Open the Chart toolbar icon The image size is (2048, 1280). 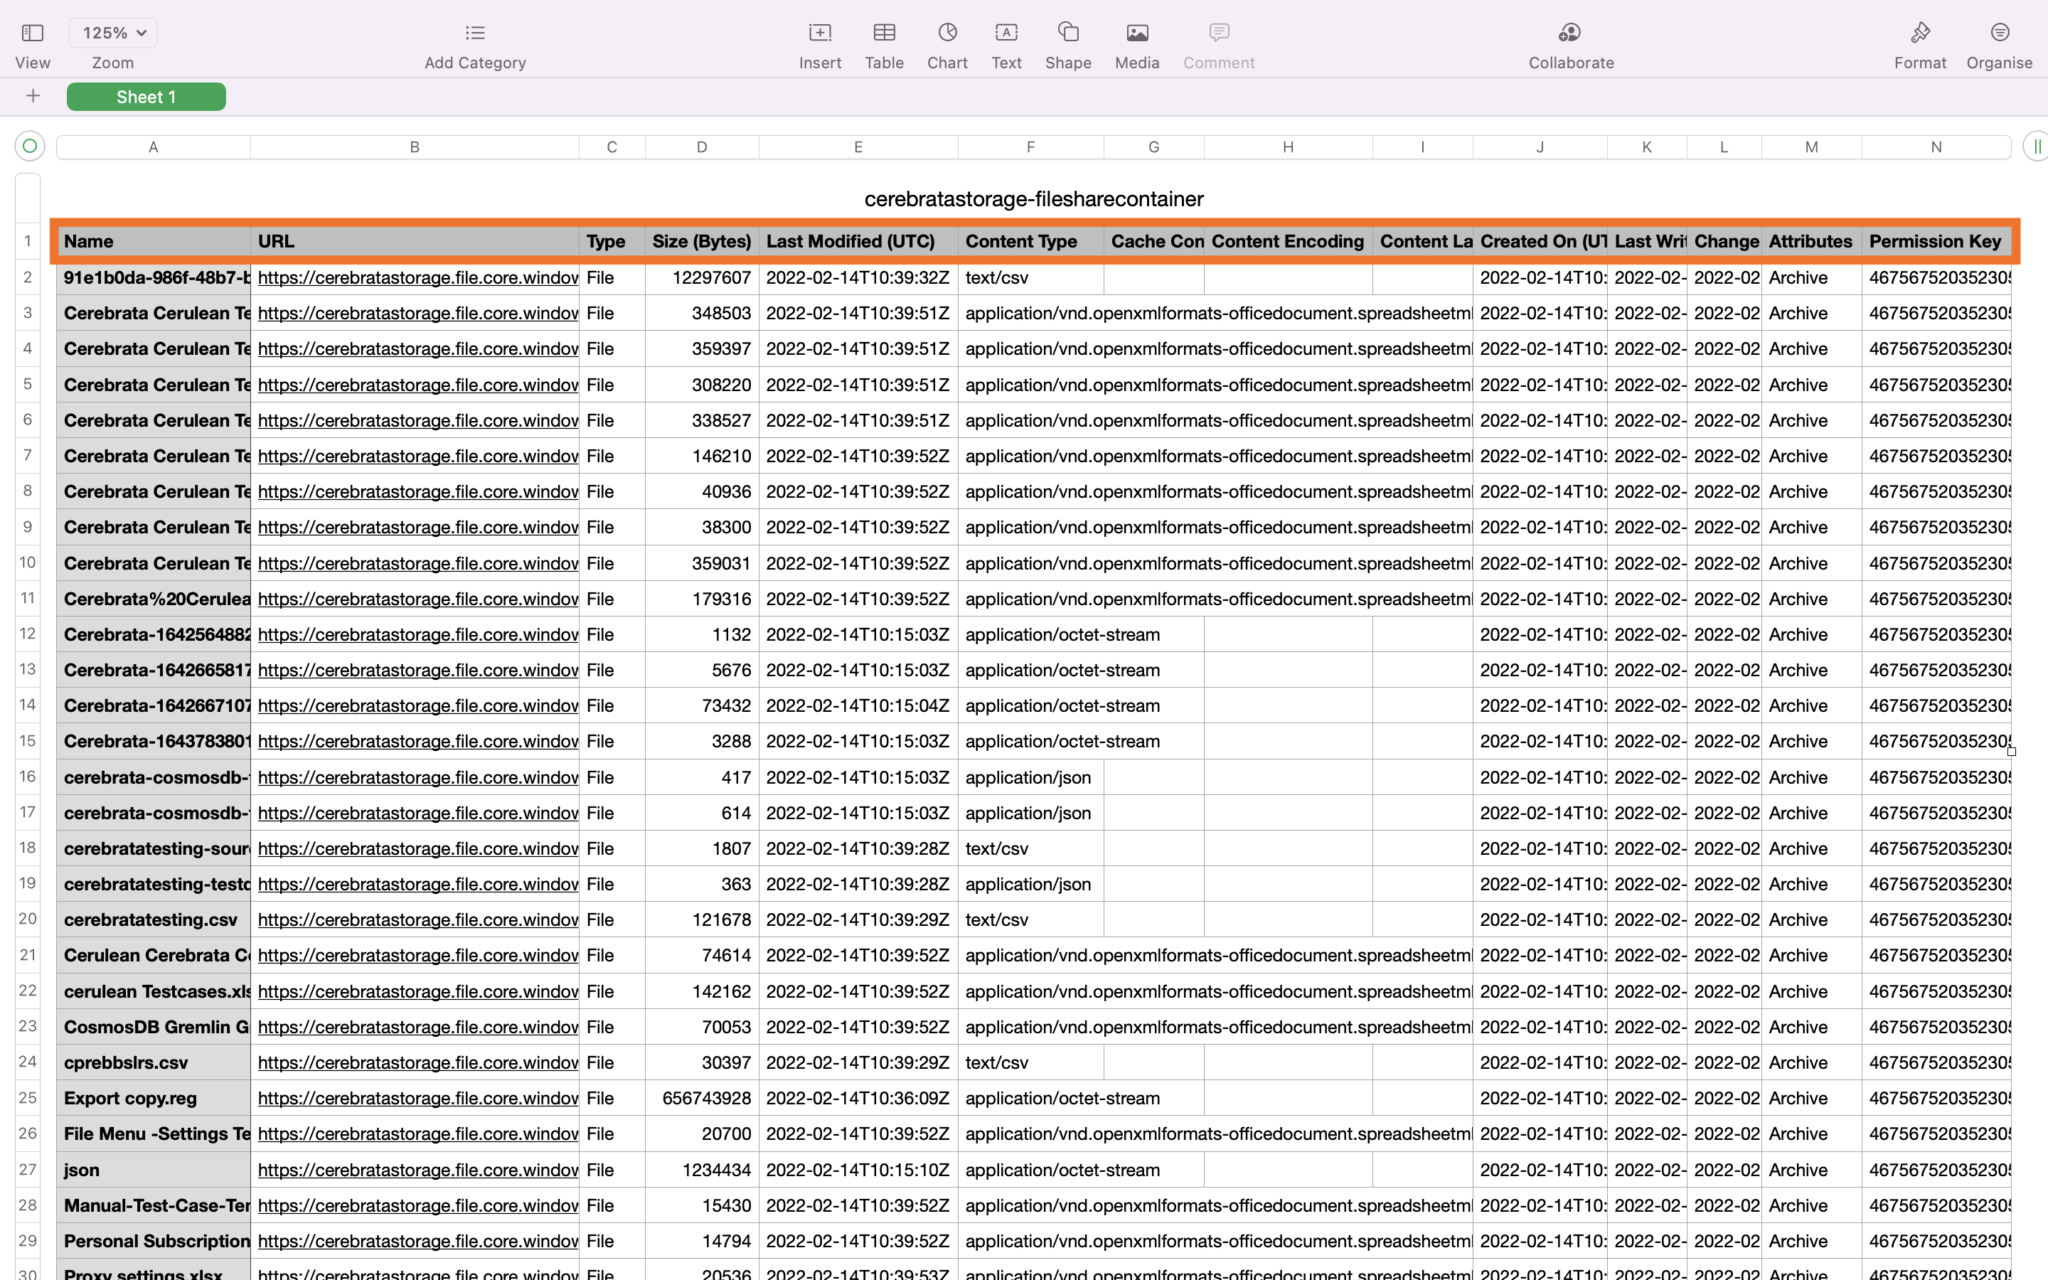(x=947, y=33)
